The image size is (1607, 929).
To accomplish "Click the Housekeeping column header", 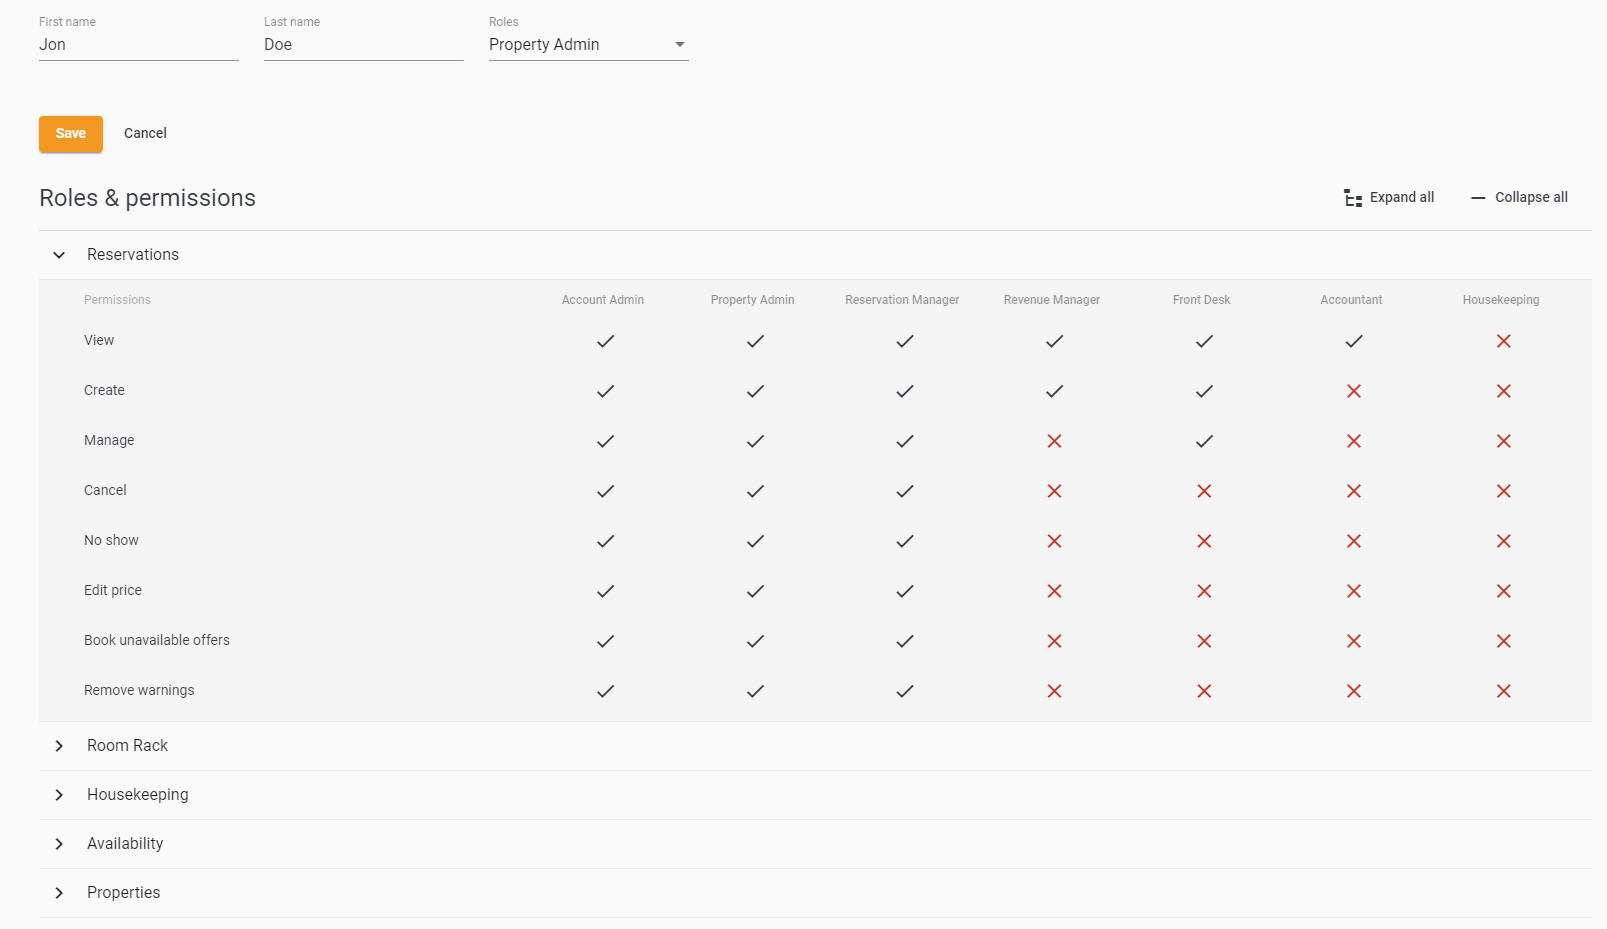I will click(x=1501, y=300).
